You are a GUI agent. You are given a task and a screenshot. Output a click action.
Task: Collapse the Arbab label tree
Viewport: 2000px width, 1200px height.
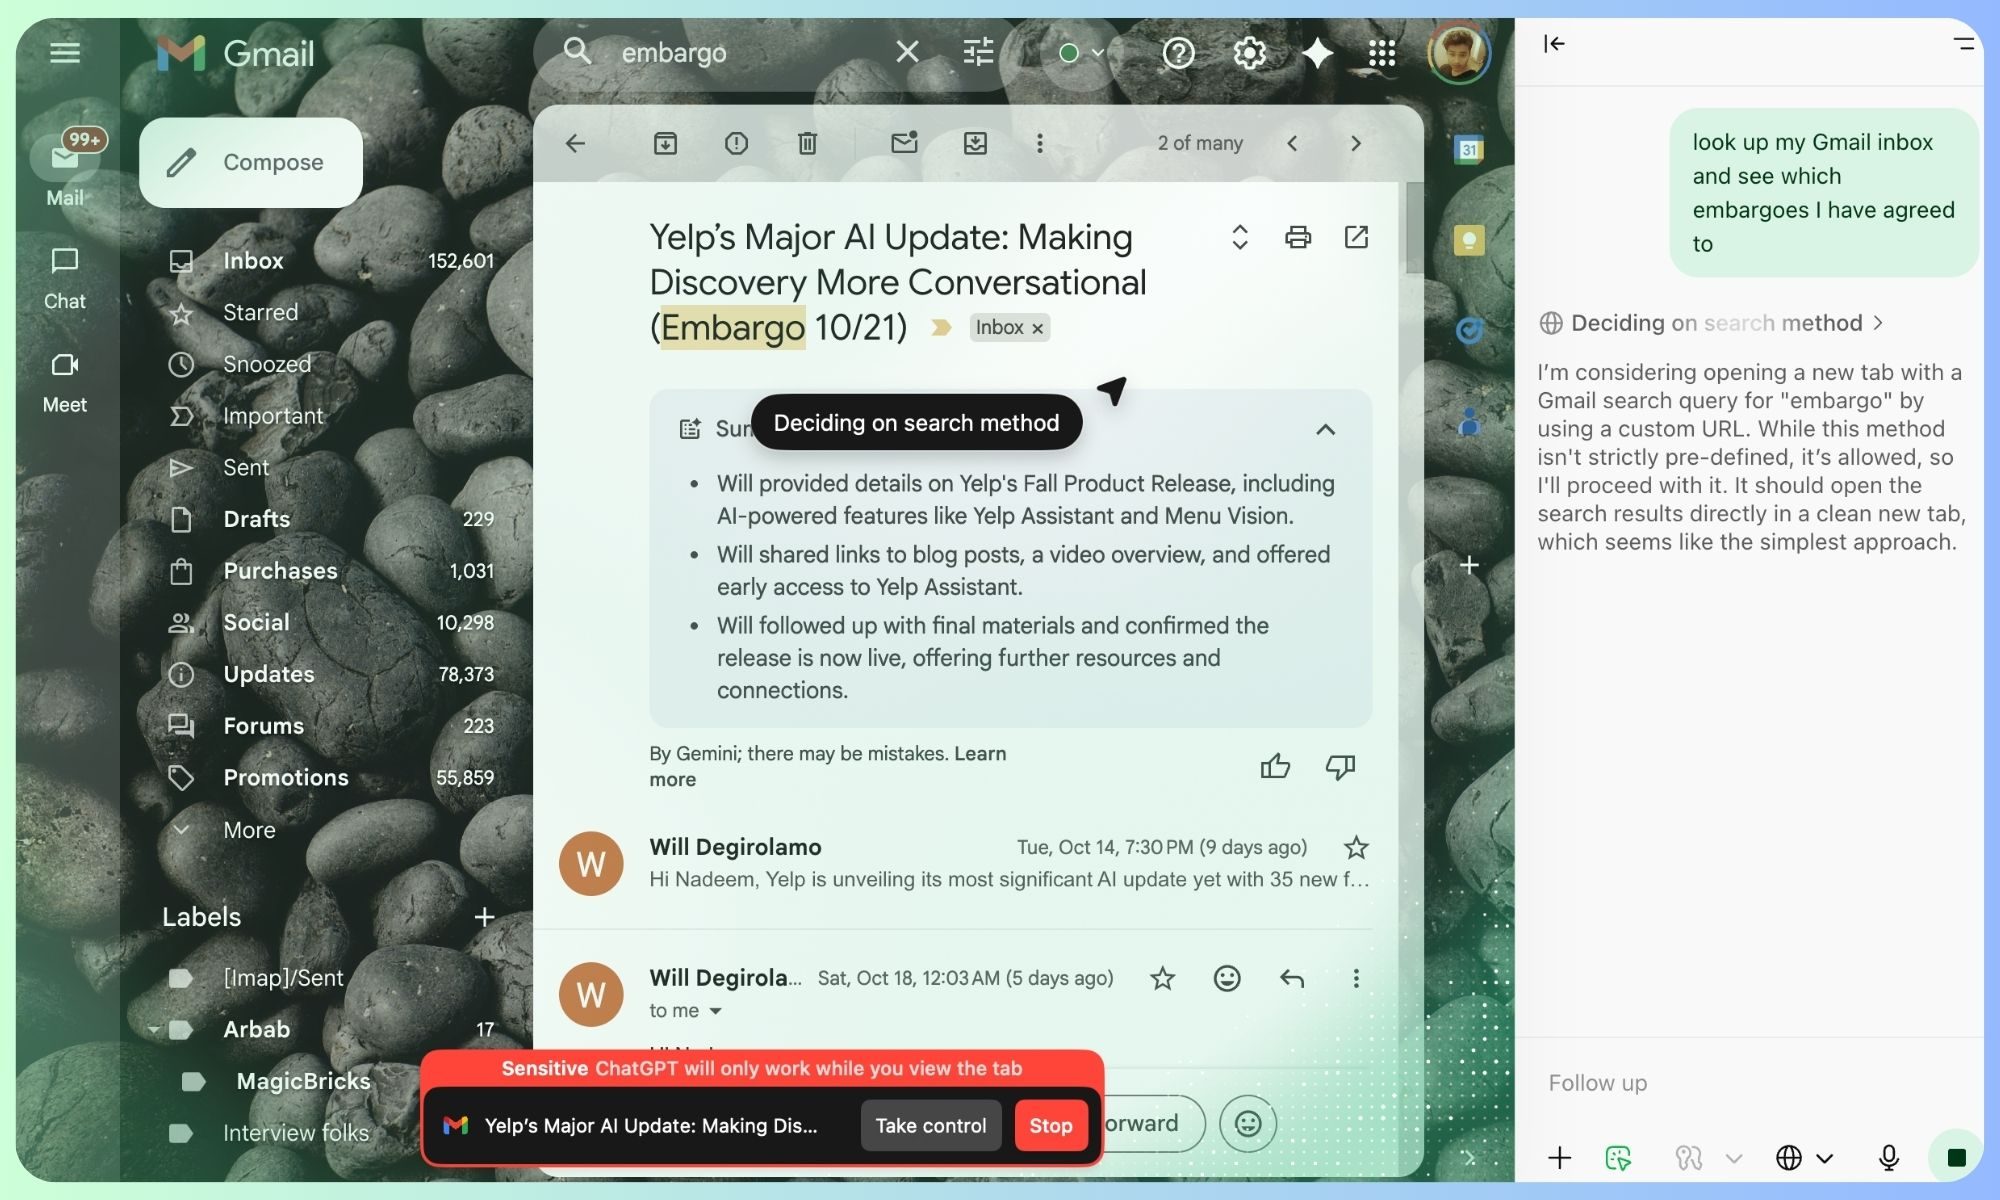(x=154, y=1029)
